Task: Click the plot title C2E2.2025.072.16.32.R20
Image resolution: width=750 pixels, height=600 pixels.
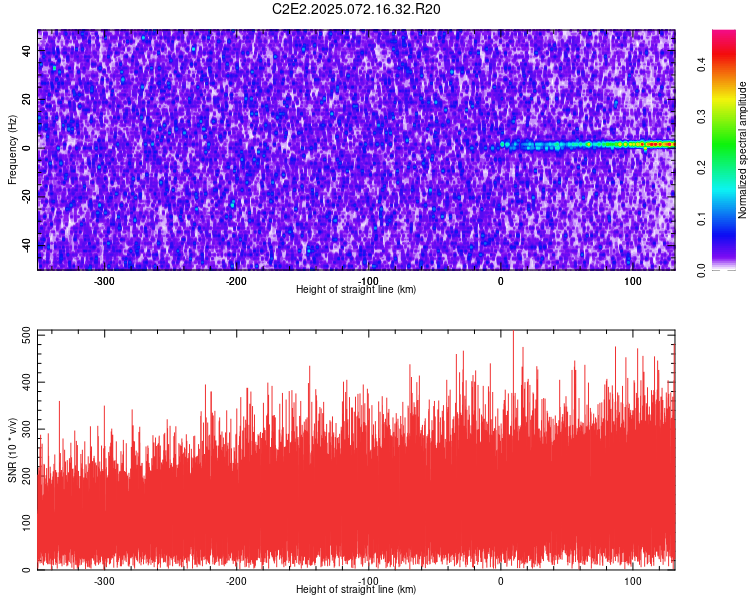Action: (356, 9)
